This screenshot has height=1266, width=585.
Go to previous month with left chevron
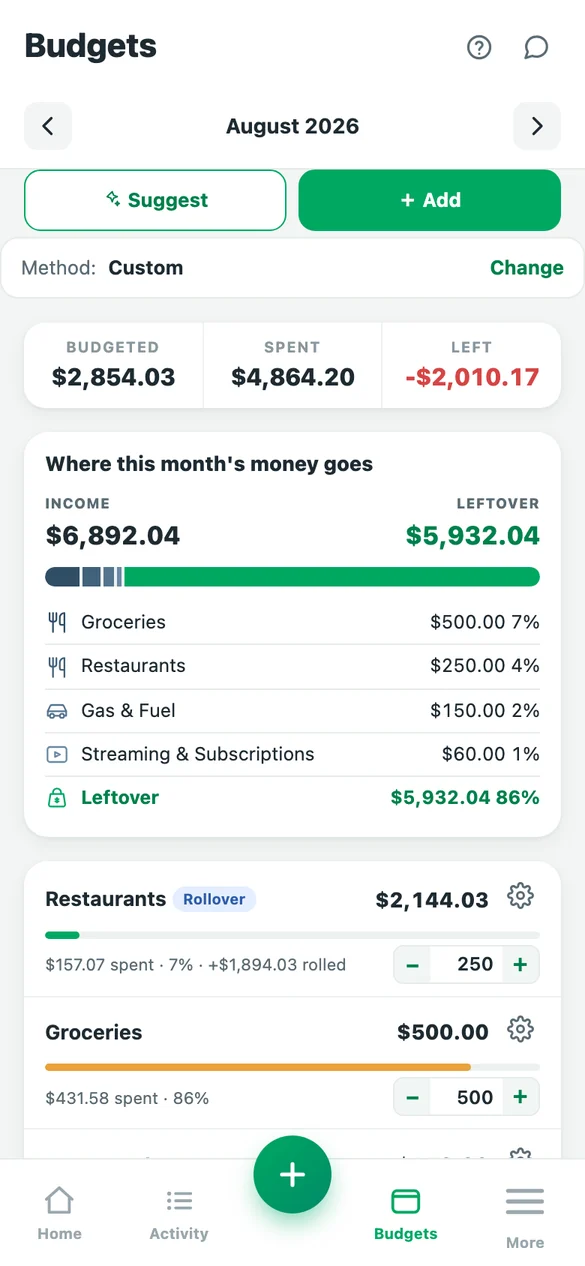click(x=48, y=126)
